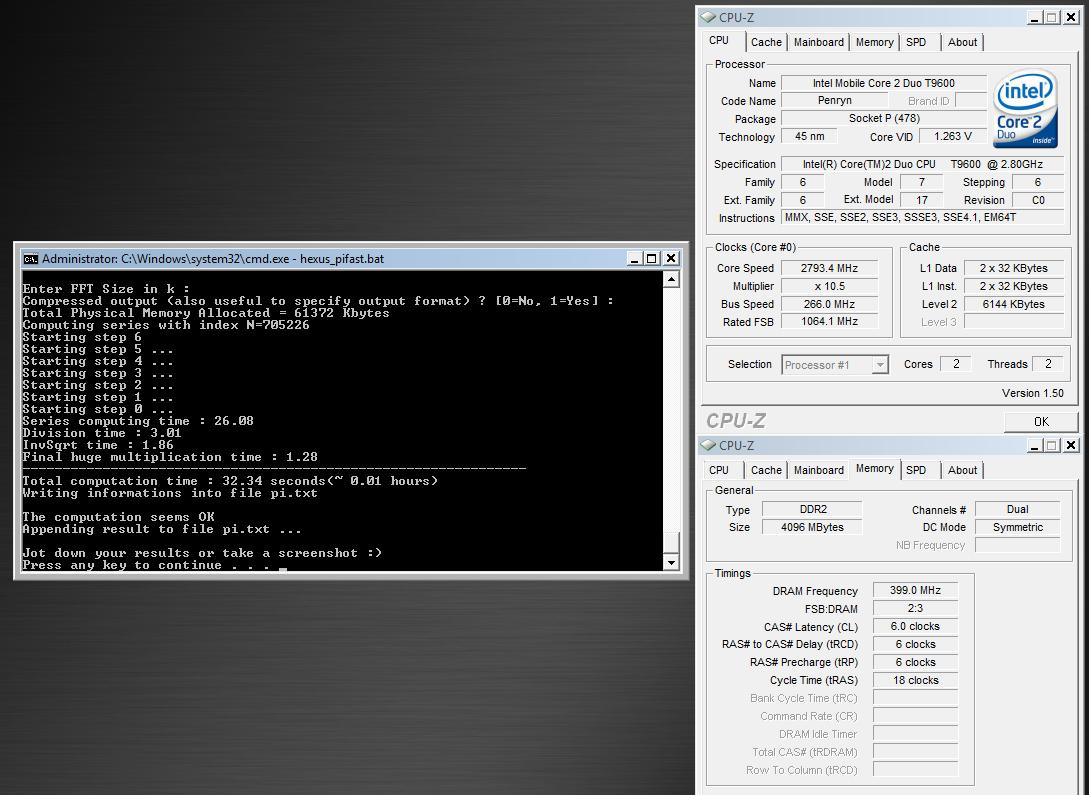Select Memory tab in lower CPU-Z window
Image resolution: width=1089 pixels, height=795 pixels.
point(874,469)
